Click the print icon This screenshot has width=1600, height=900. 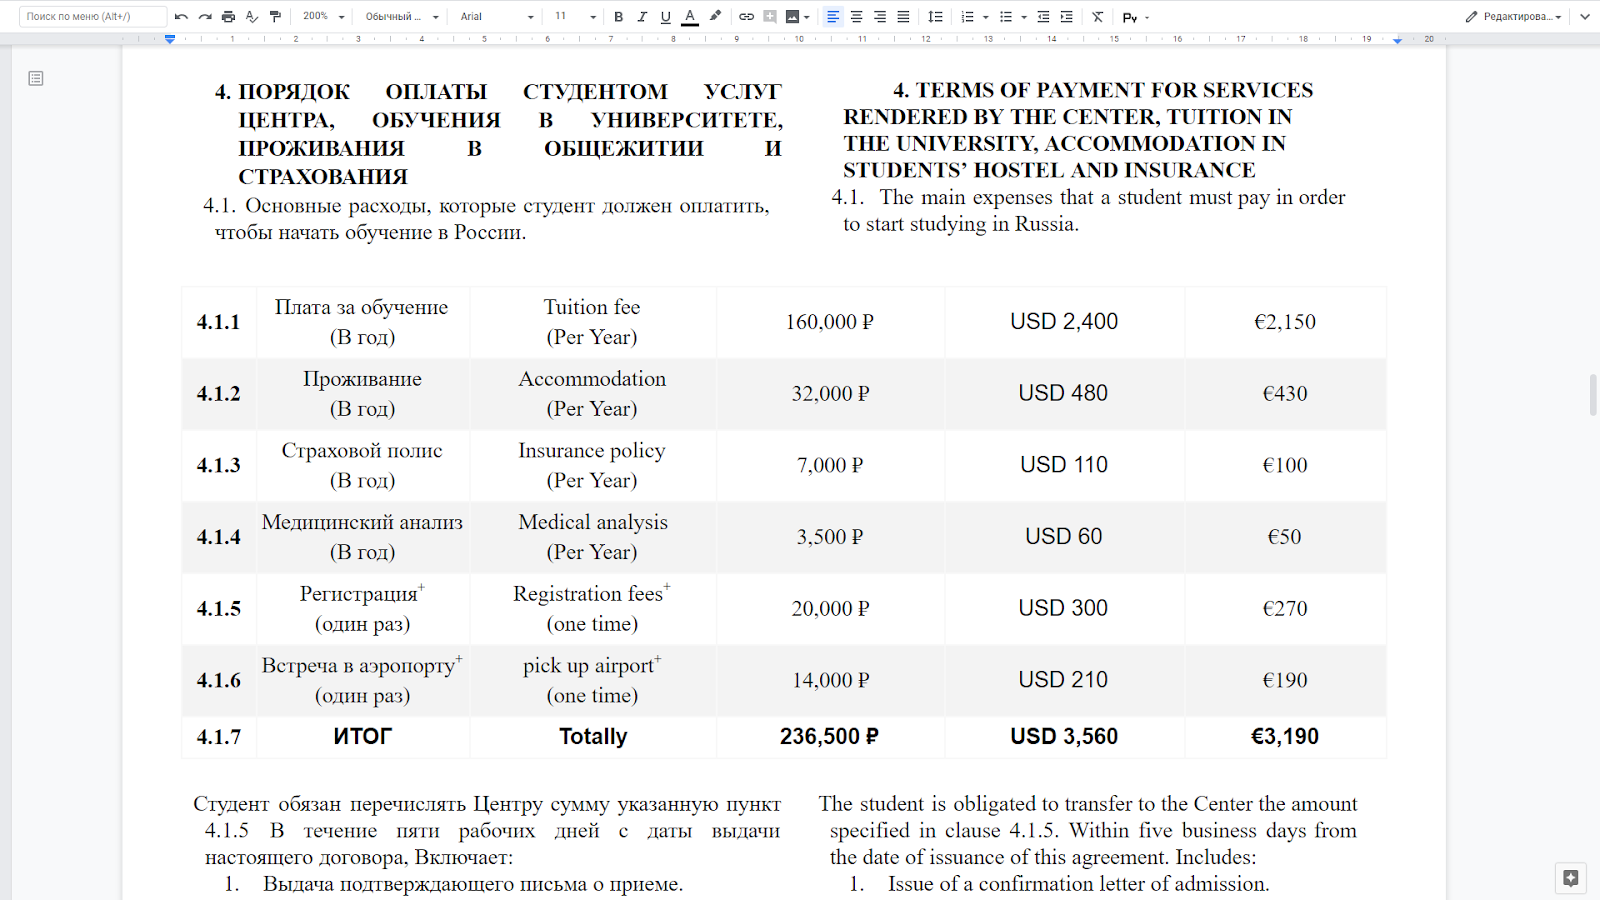click(228, 16)
